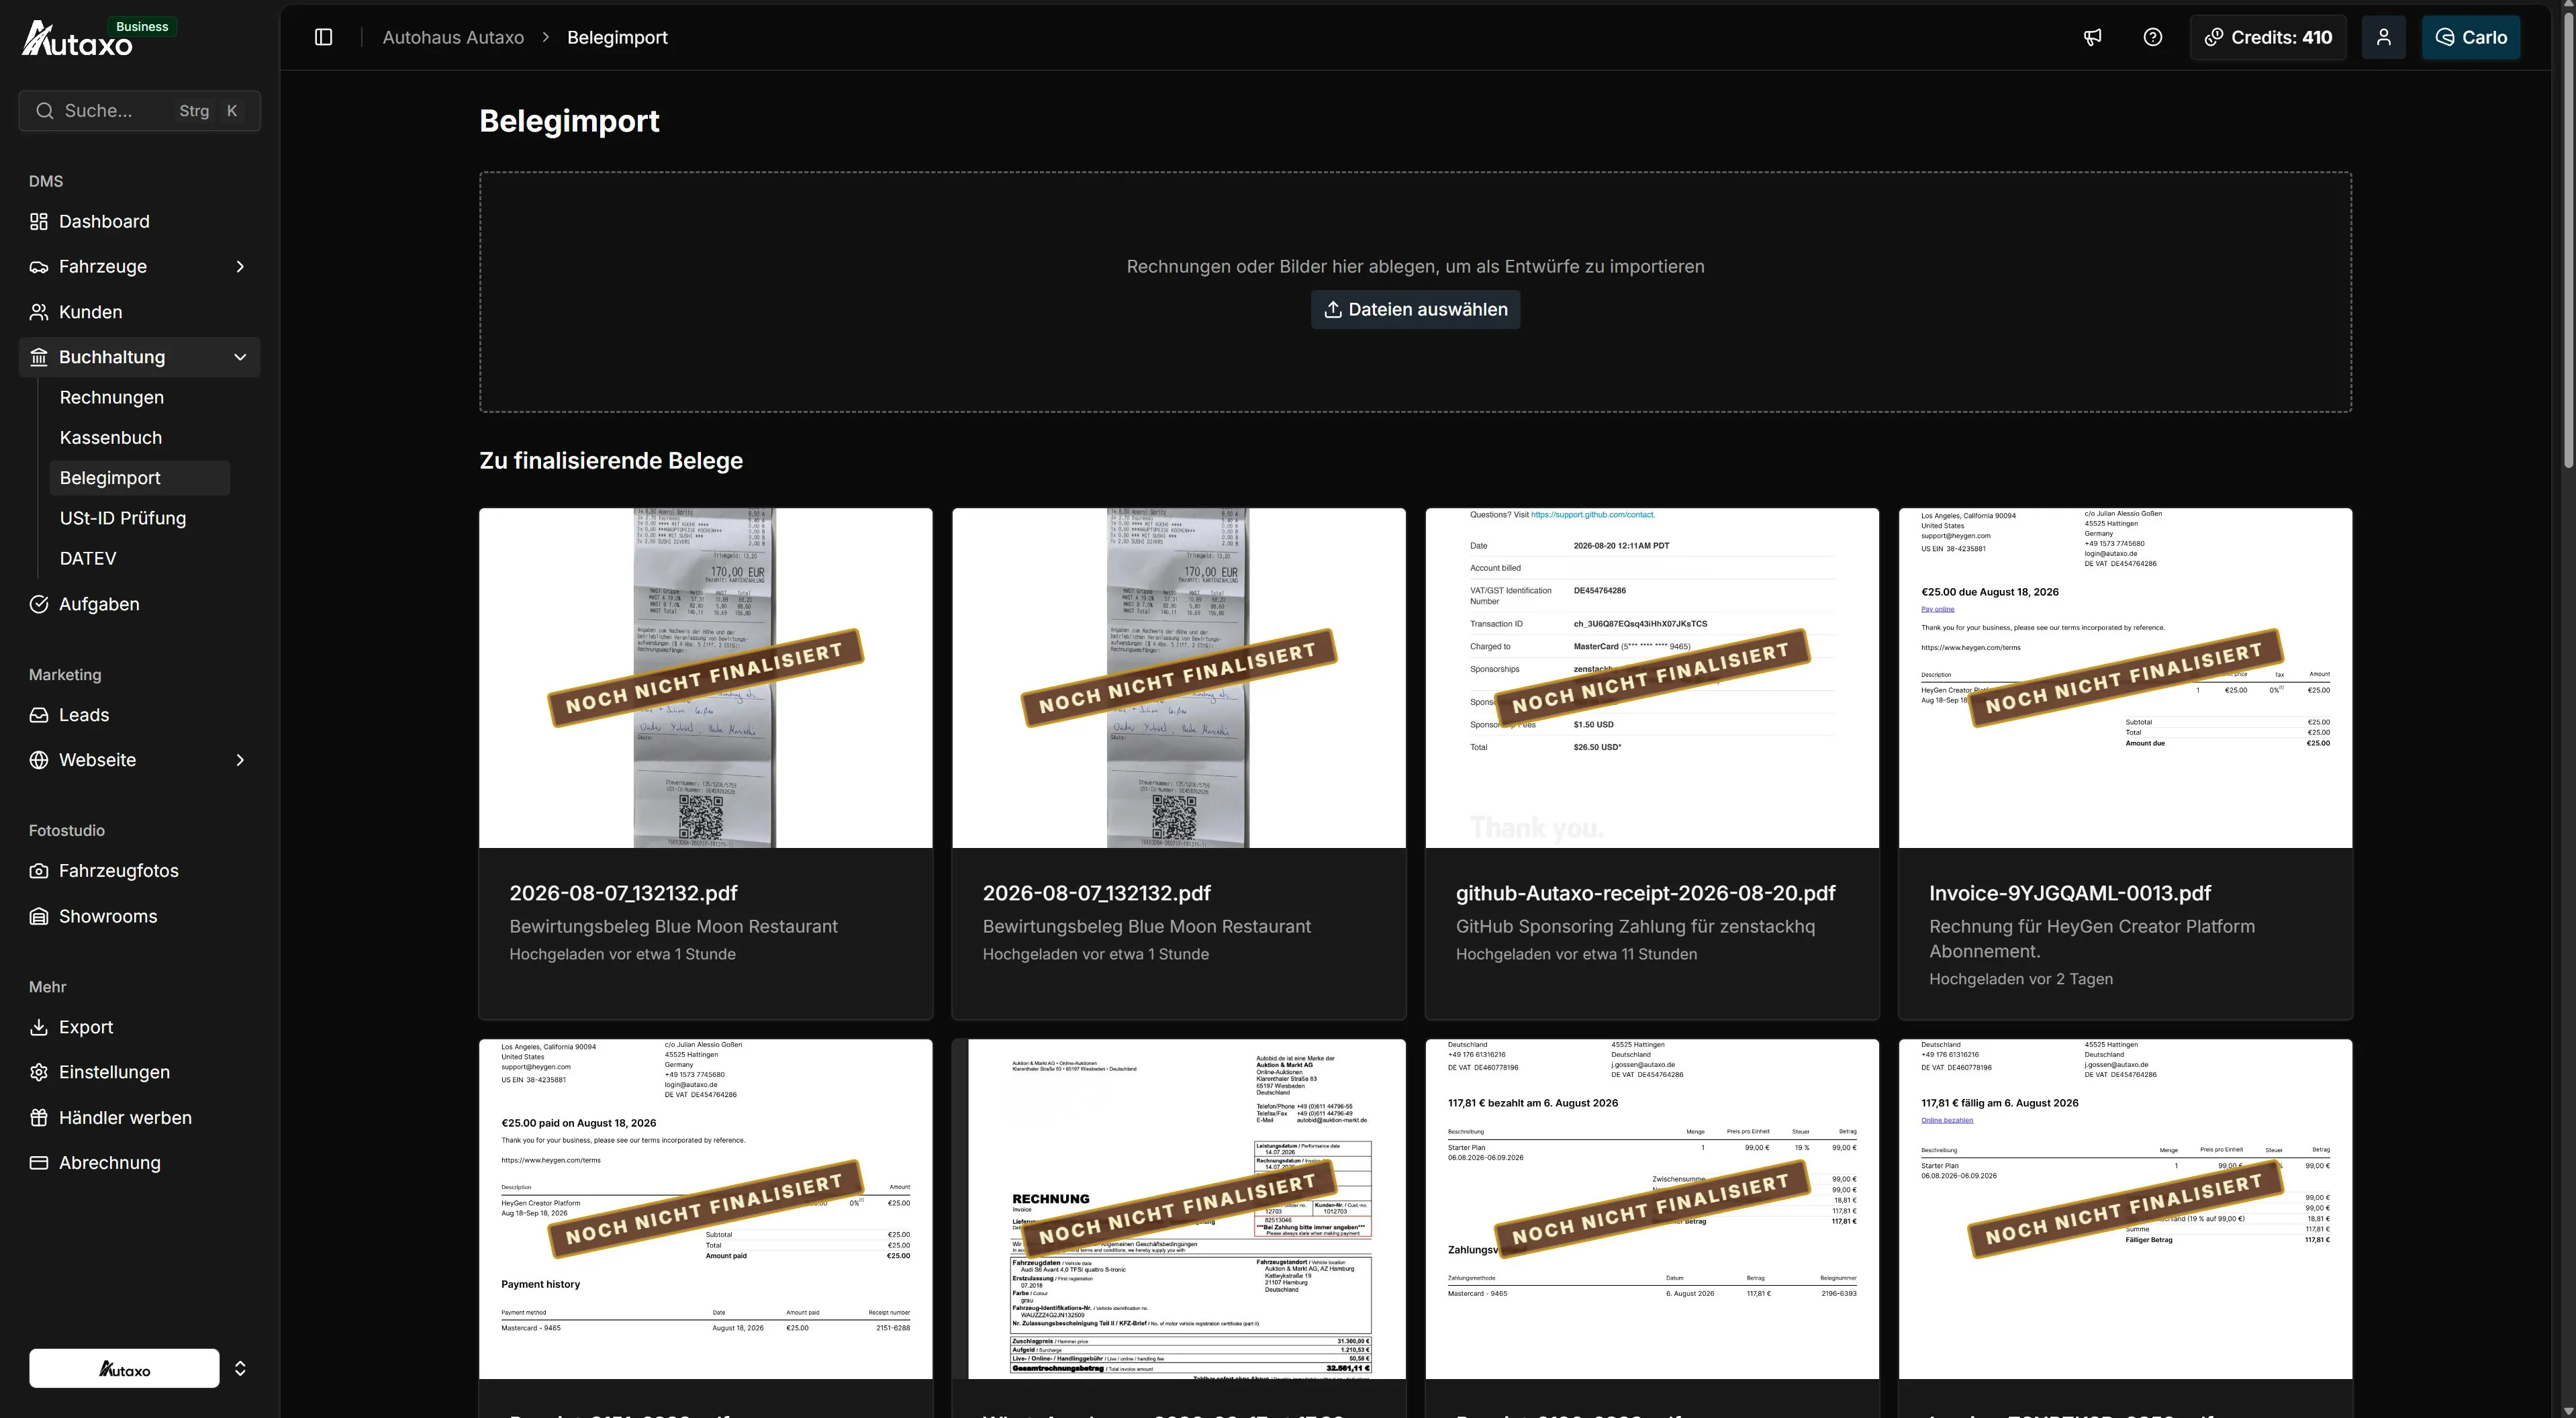Click the Aufgaben checkmark icon
Viewport: 2576px width, 1418px height.
39,604
